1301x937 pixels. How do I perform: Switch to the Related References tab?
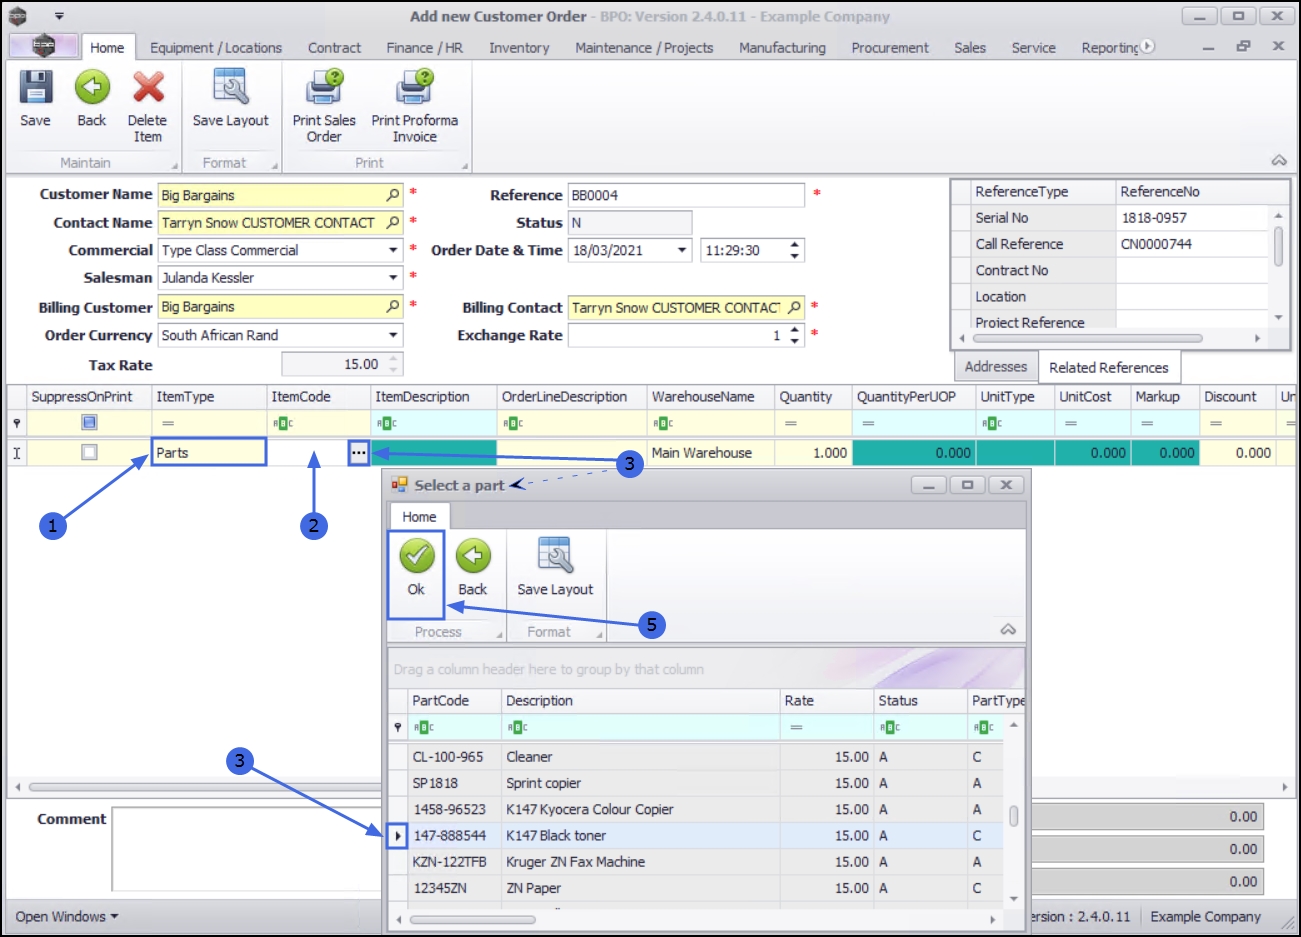(1109, 367)
